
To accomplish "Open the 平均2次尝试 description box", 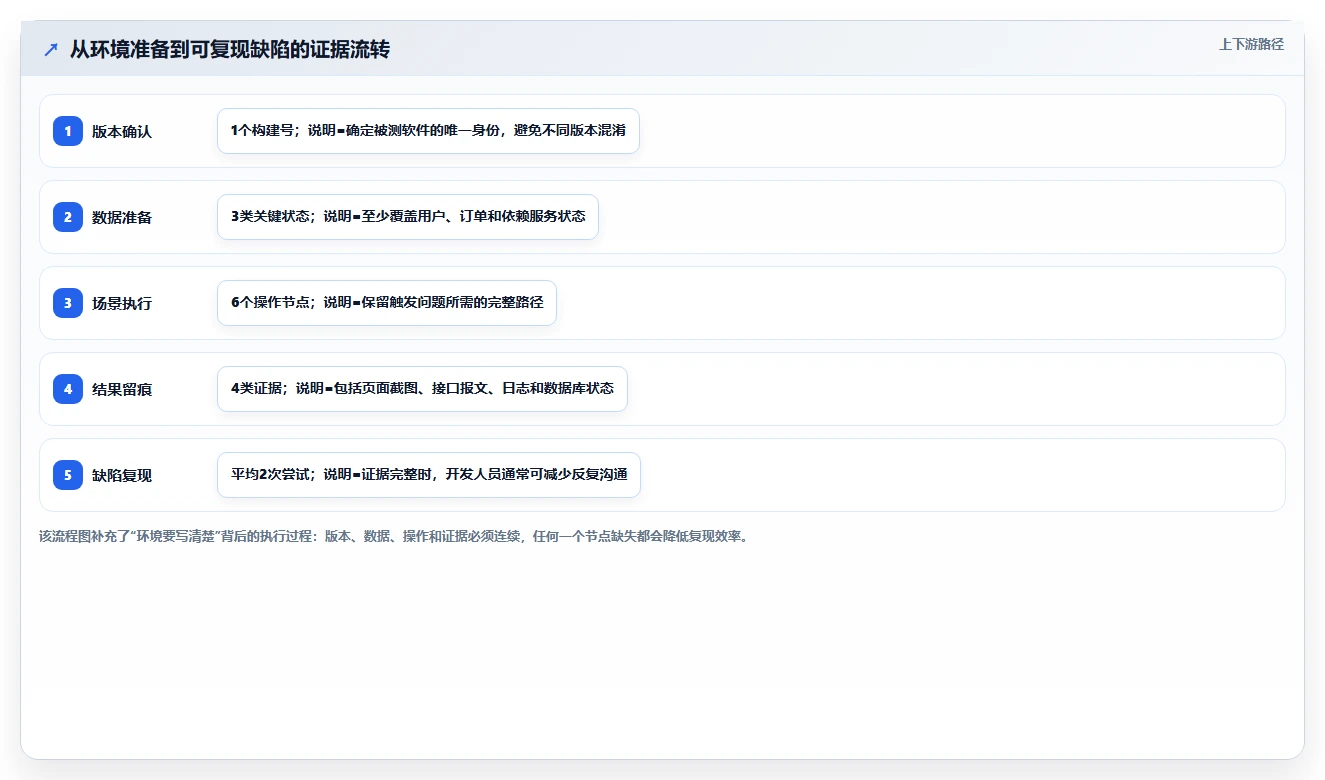I will [429, 475].
